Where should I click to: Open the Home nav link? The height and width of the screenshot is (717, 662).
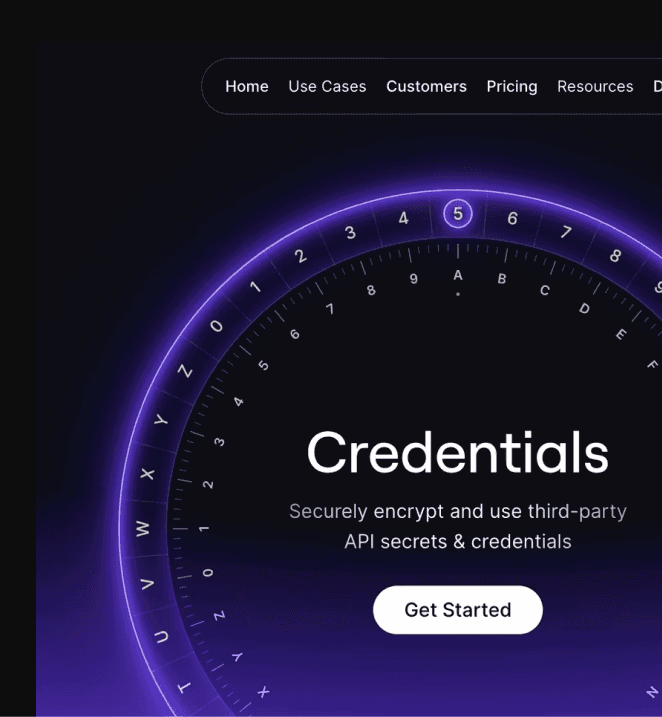point(246,86)
